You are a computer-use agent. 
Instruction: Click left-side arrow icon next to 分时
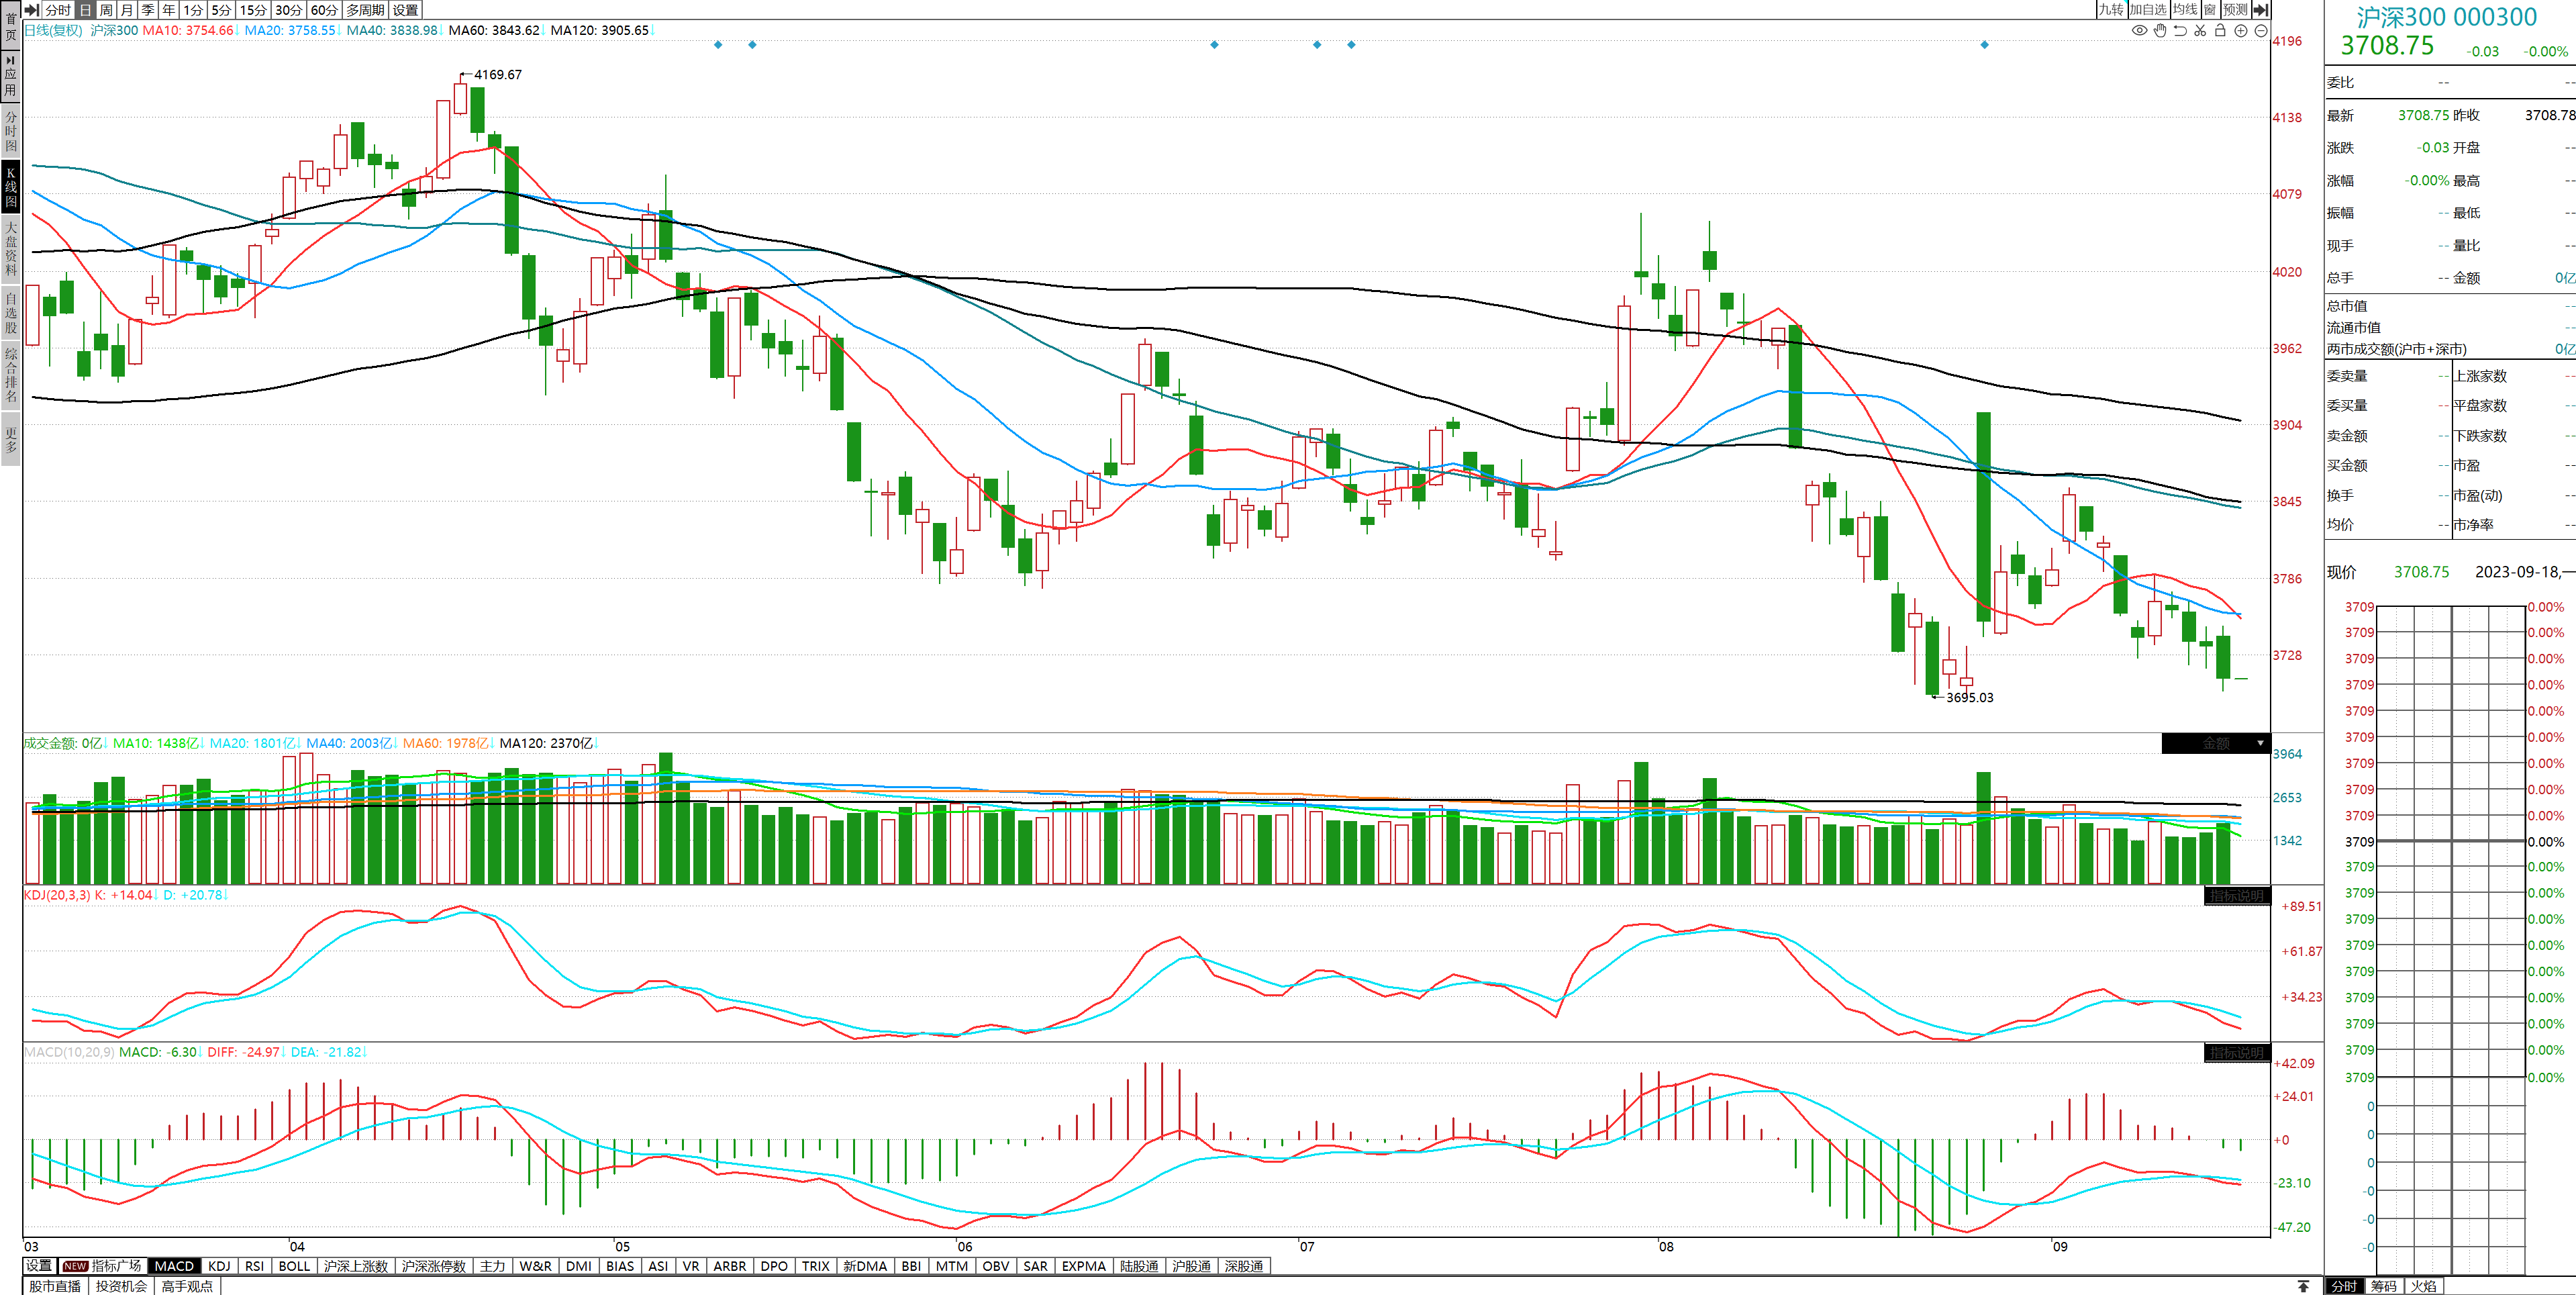[x=31, y=9]
